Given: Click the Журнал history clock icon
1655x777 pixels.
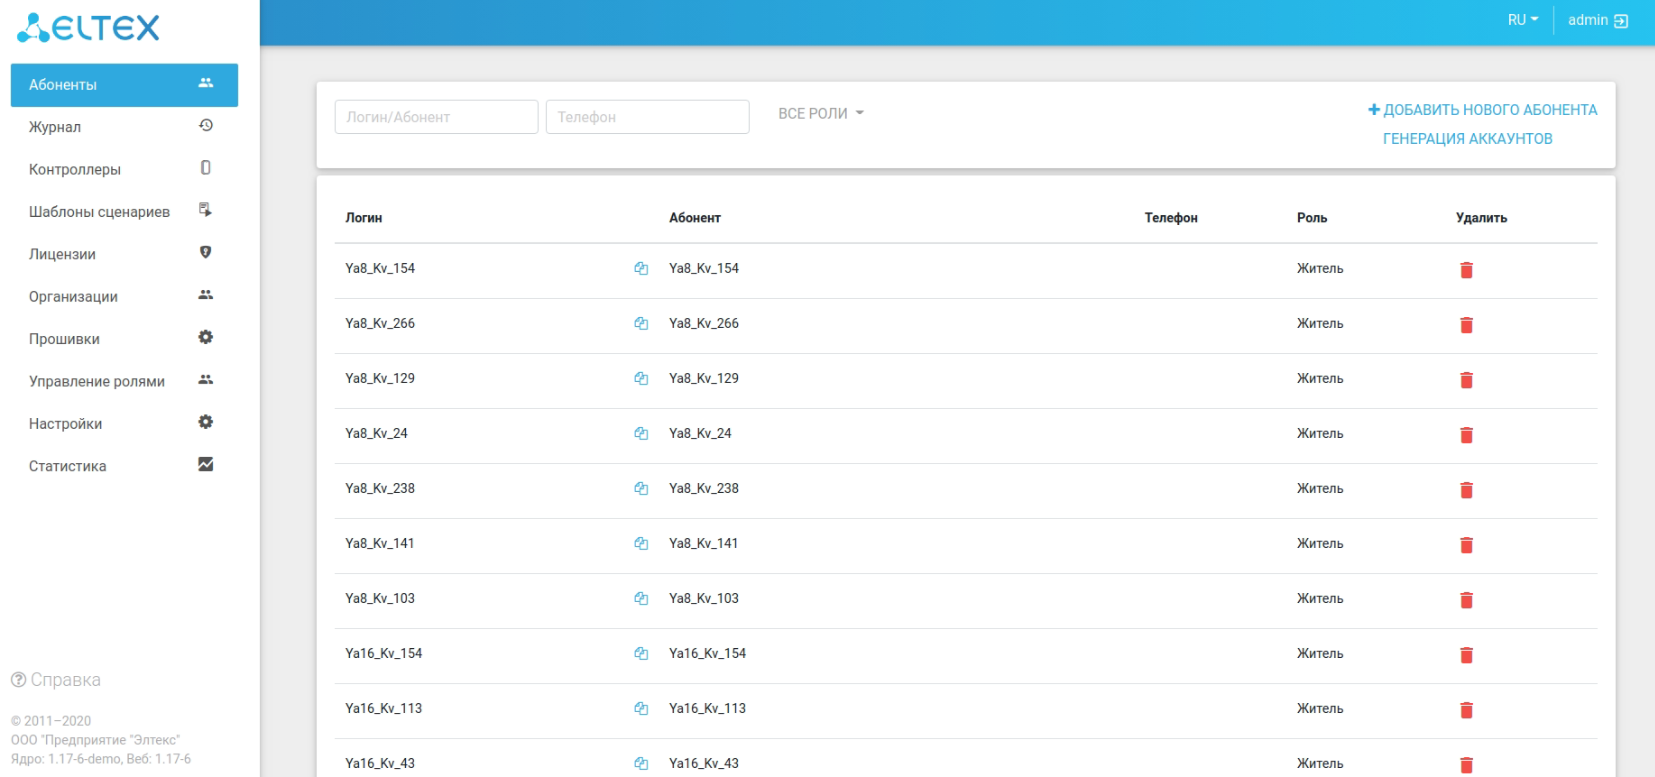Looking at the screenshot, I should pos(206,126).
